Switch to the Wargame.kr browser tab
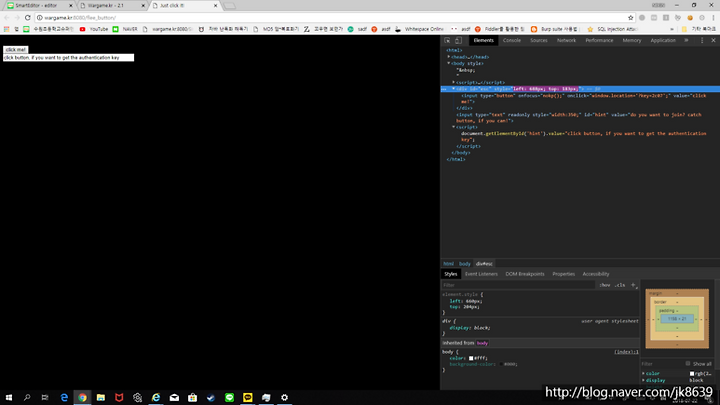Viewport: 720px width, 405px height. tap(112, 6)
